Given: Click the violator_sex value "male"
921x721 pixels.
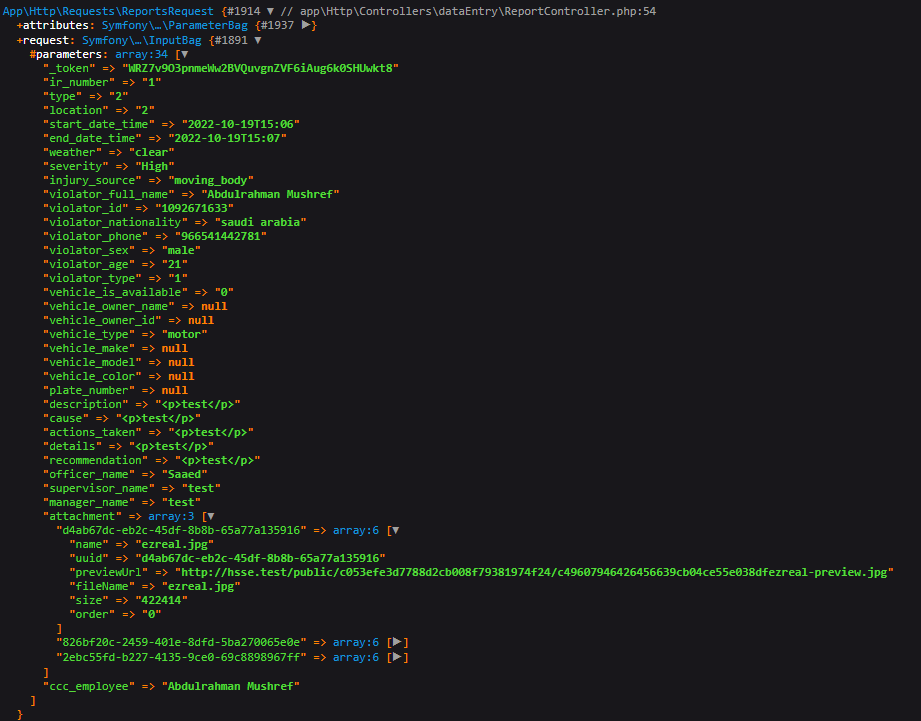Looking at the screenshot, I should (181, 250).
